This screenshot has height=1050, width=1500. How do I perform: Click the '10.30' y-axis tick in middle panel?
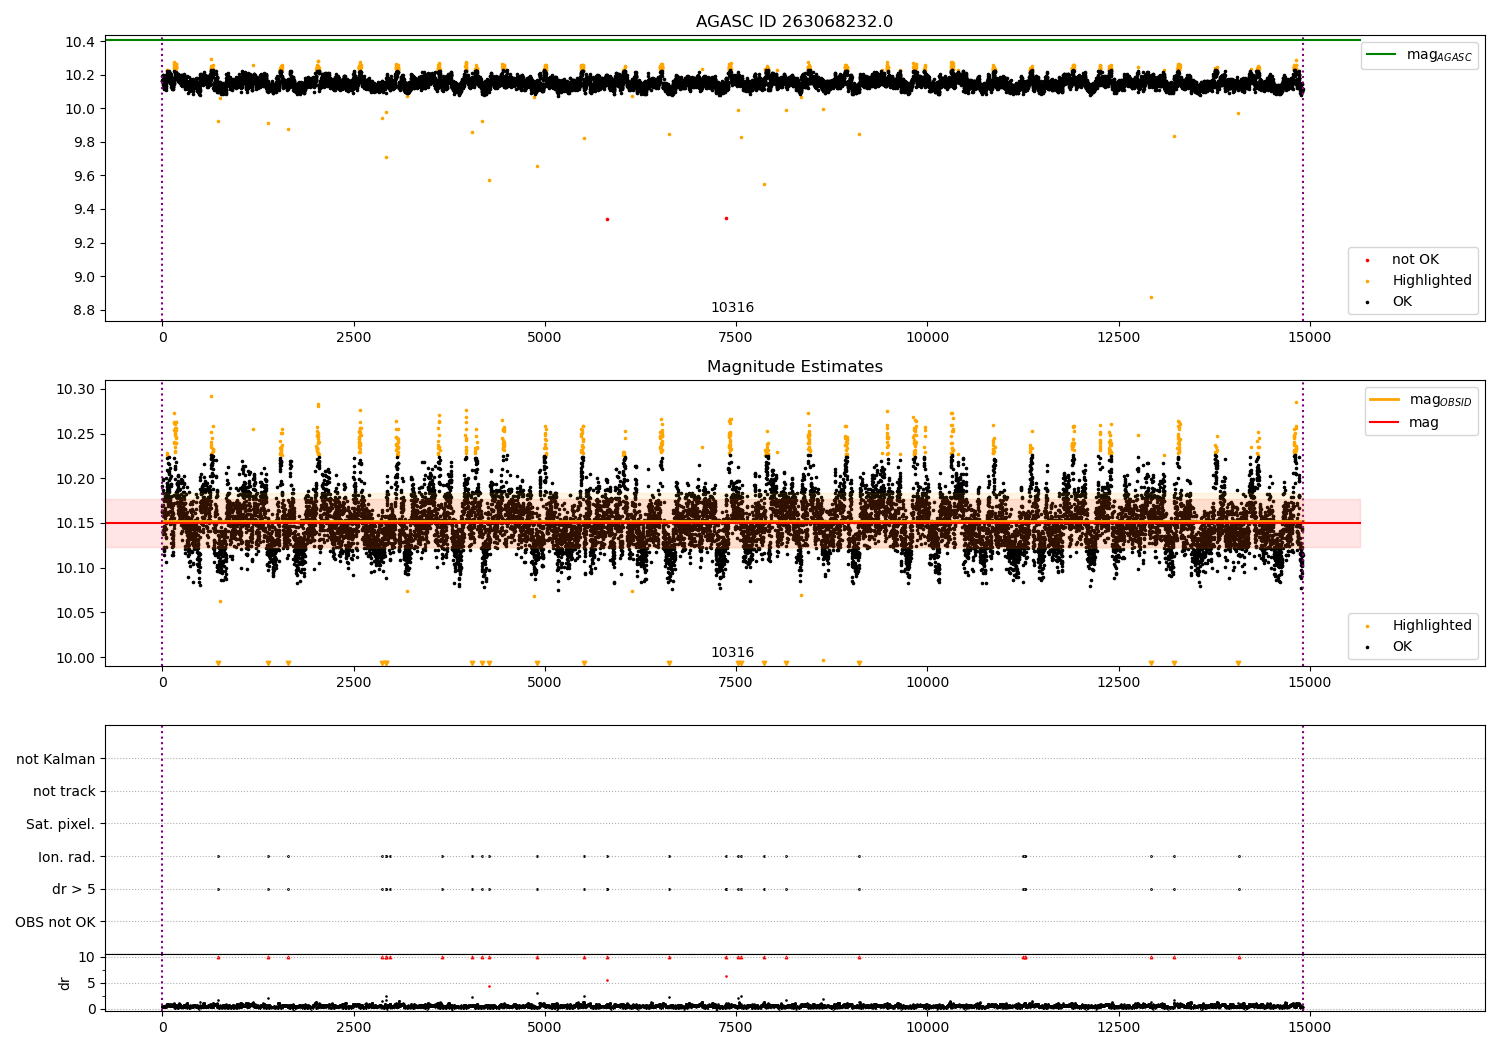76,390
